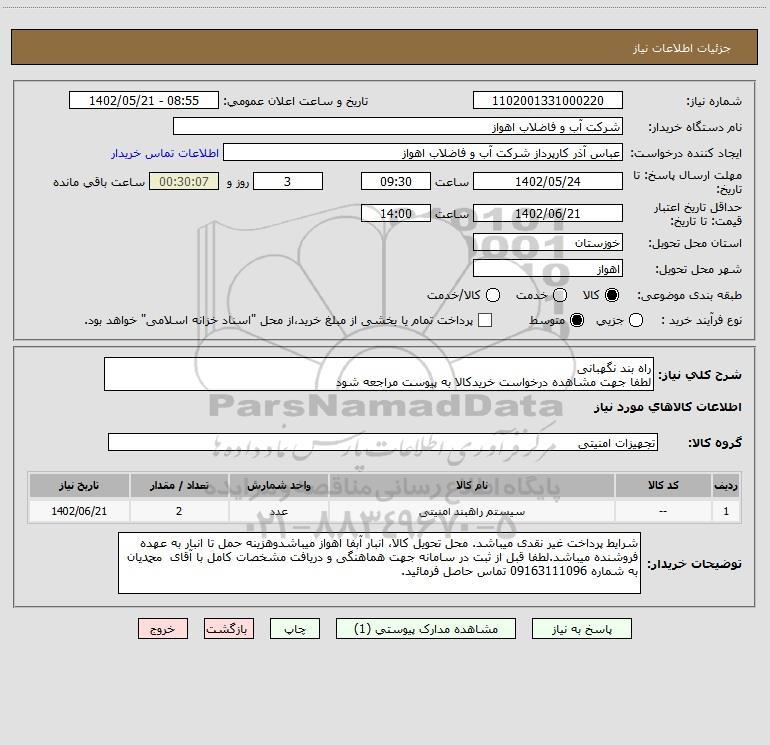Viewport: 770px width, 745px height.
Task: Click the پاسخ به نیاز button
Action: point(581,629)
